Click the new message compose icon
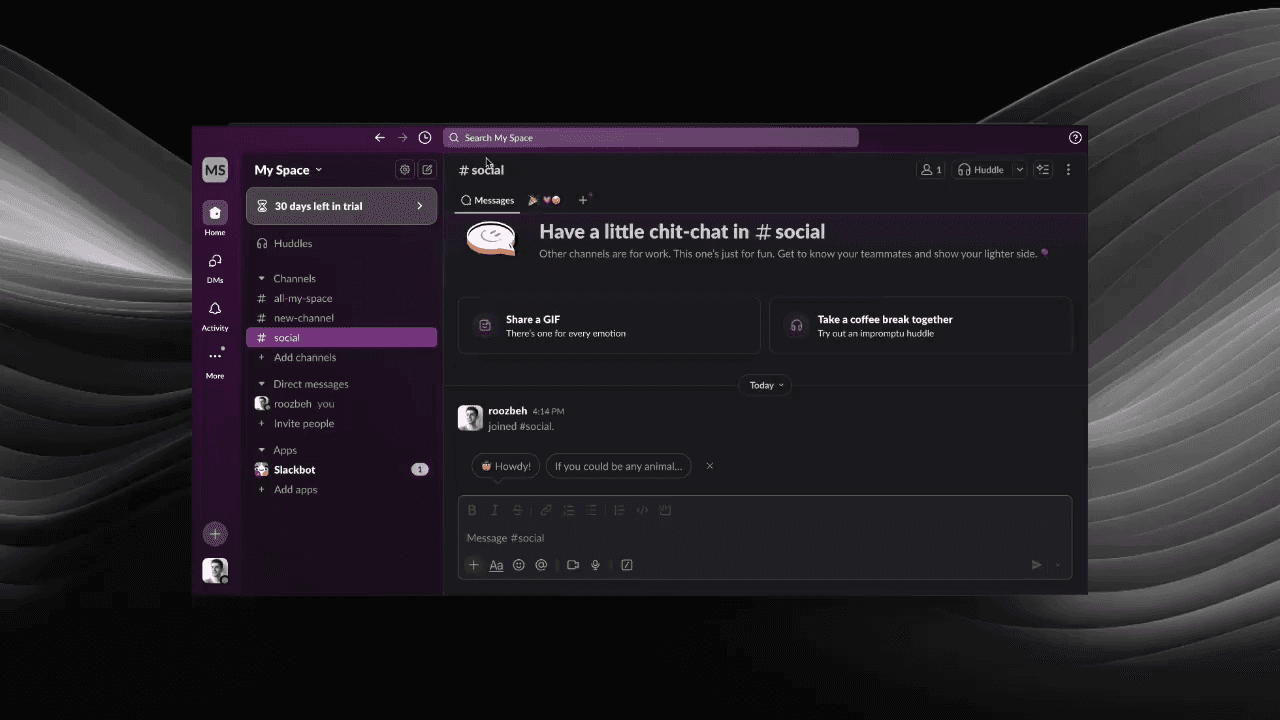 tap(427, 170)
